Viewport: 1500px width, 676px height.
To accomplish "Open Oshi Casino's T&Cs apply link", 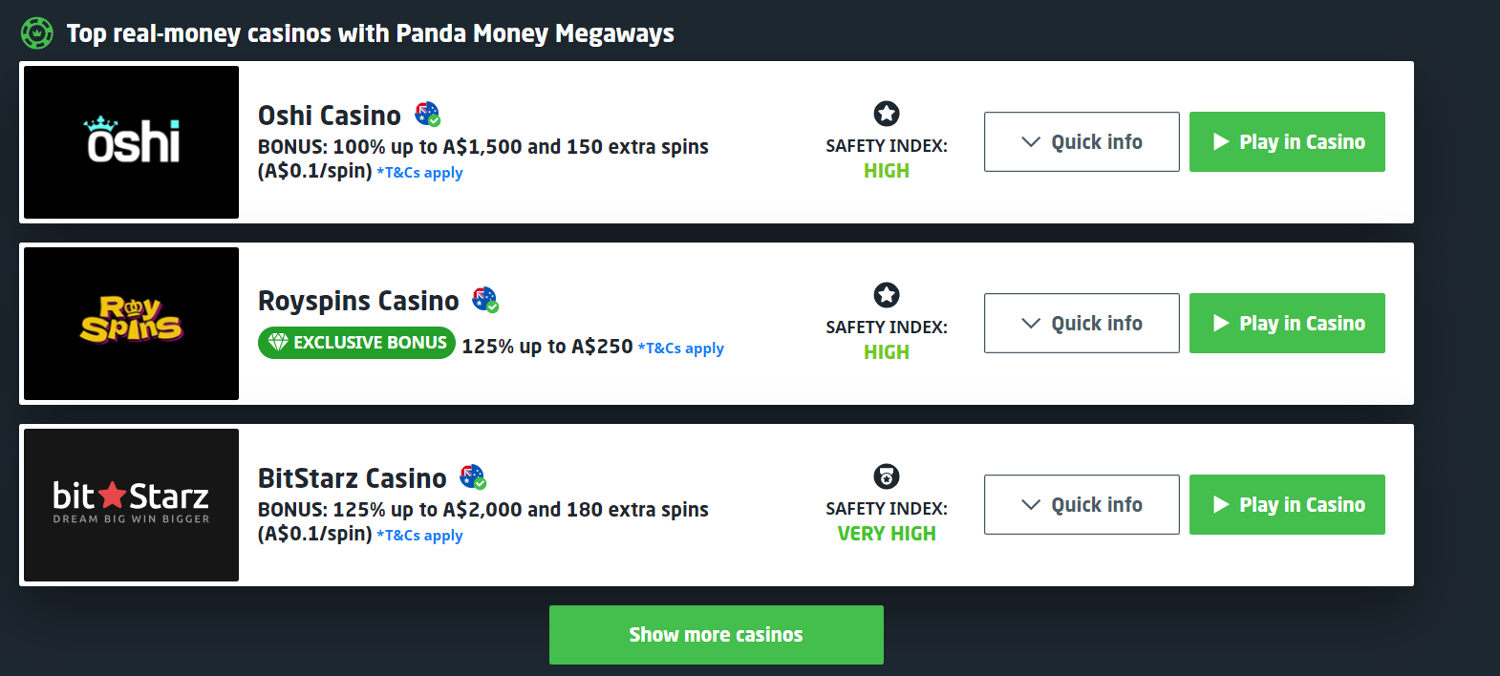I will (420, 172).
